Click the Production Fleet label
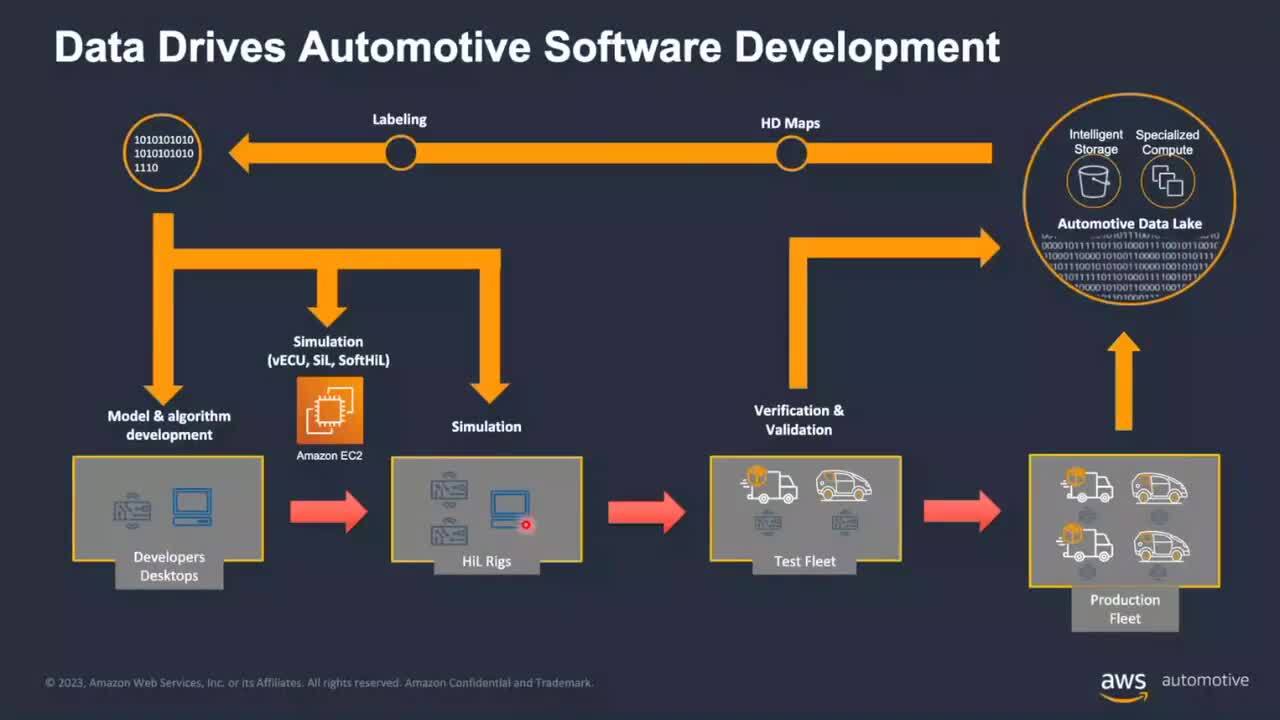The width and height of the screenshot is (1280, 720). 1125,609
